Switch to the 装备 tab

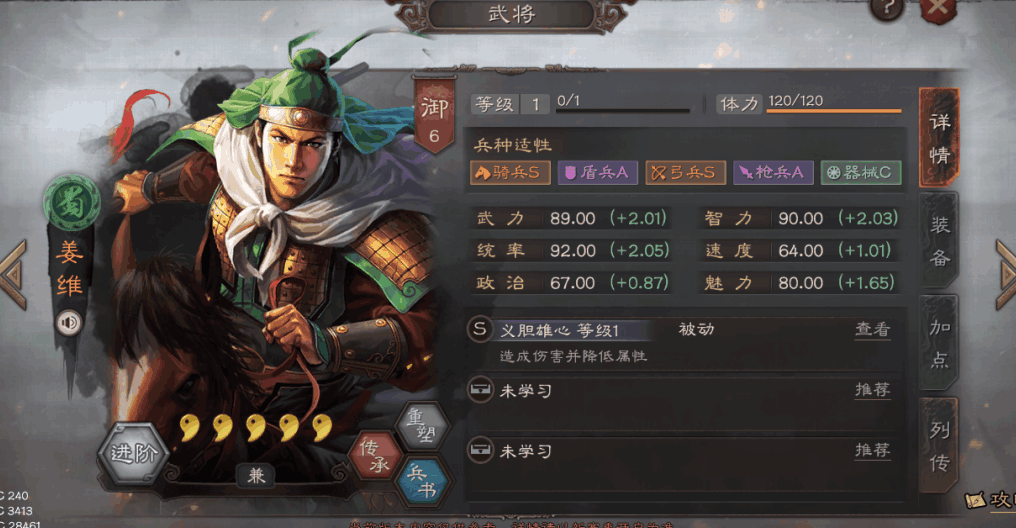(939, 241)
